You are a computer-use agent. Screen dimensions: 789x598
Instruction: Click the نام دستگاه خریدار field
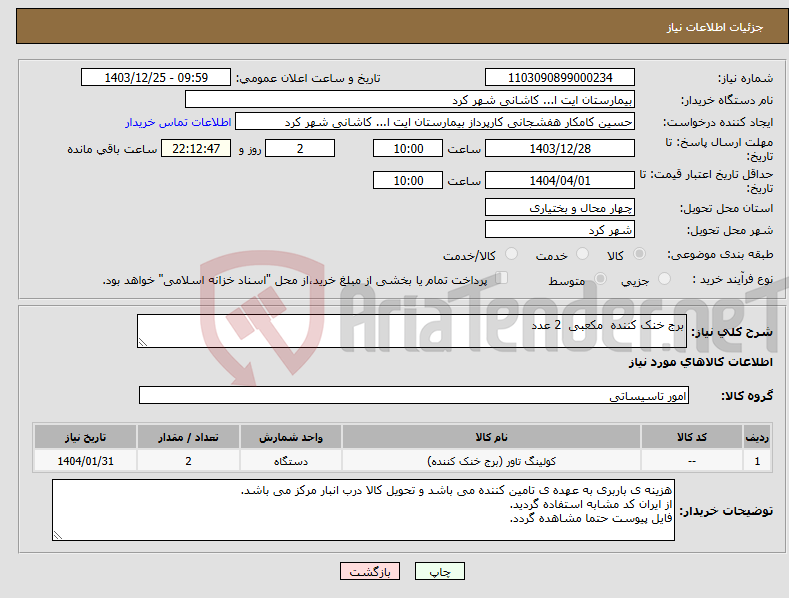click(x=410, y=100)
